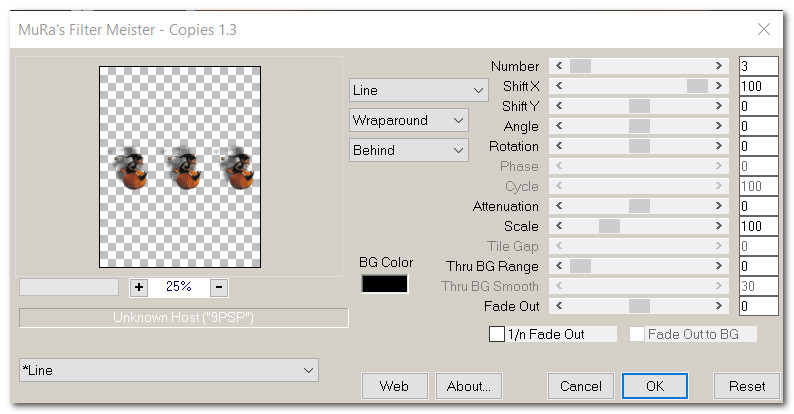Image resolution: width=794 pixels, height=414 pixels.
Task: Click the zoom out minus button
Action: [x=219, y=287]
